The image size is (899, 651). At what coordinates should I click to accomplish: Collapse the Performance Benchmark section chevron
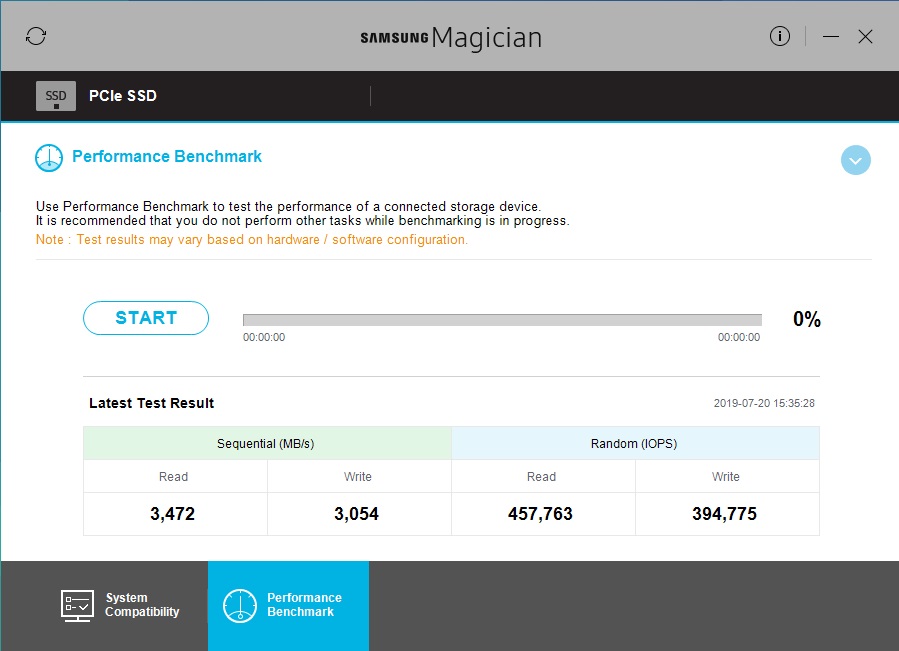[855, 160]
